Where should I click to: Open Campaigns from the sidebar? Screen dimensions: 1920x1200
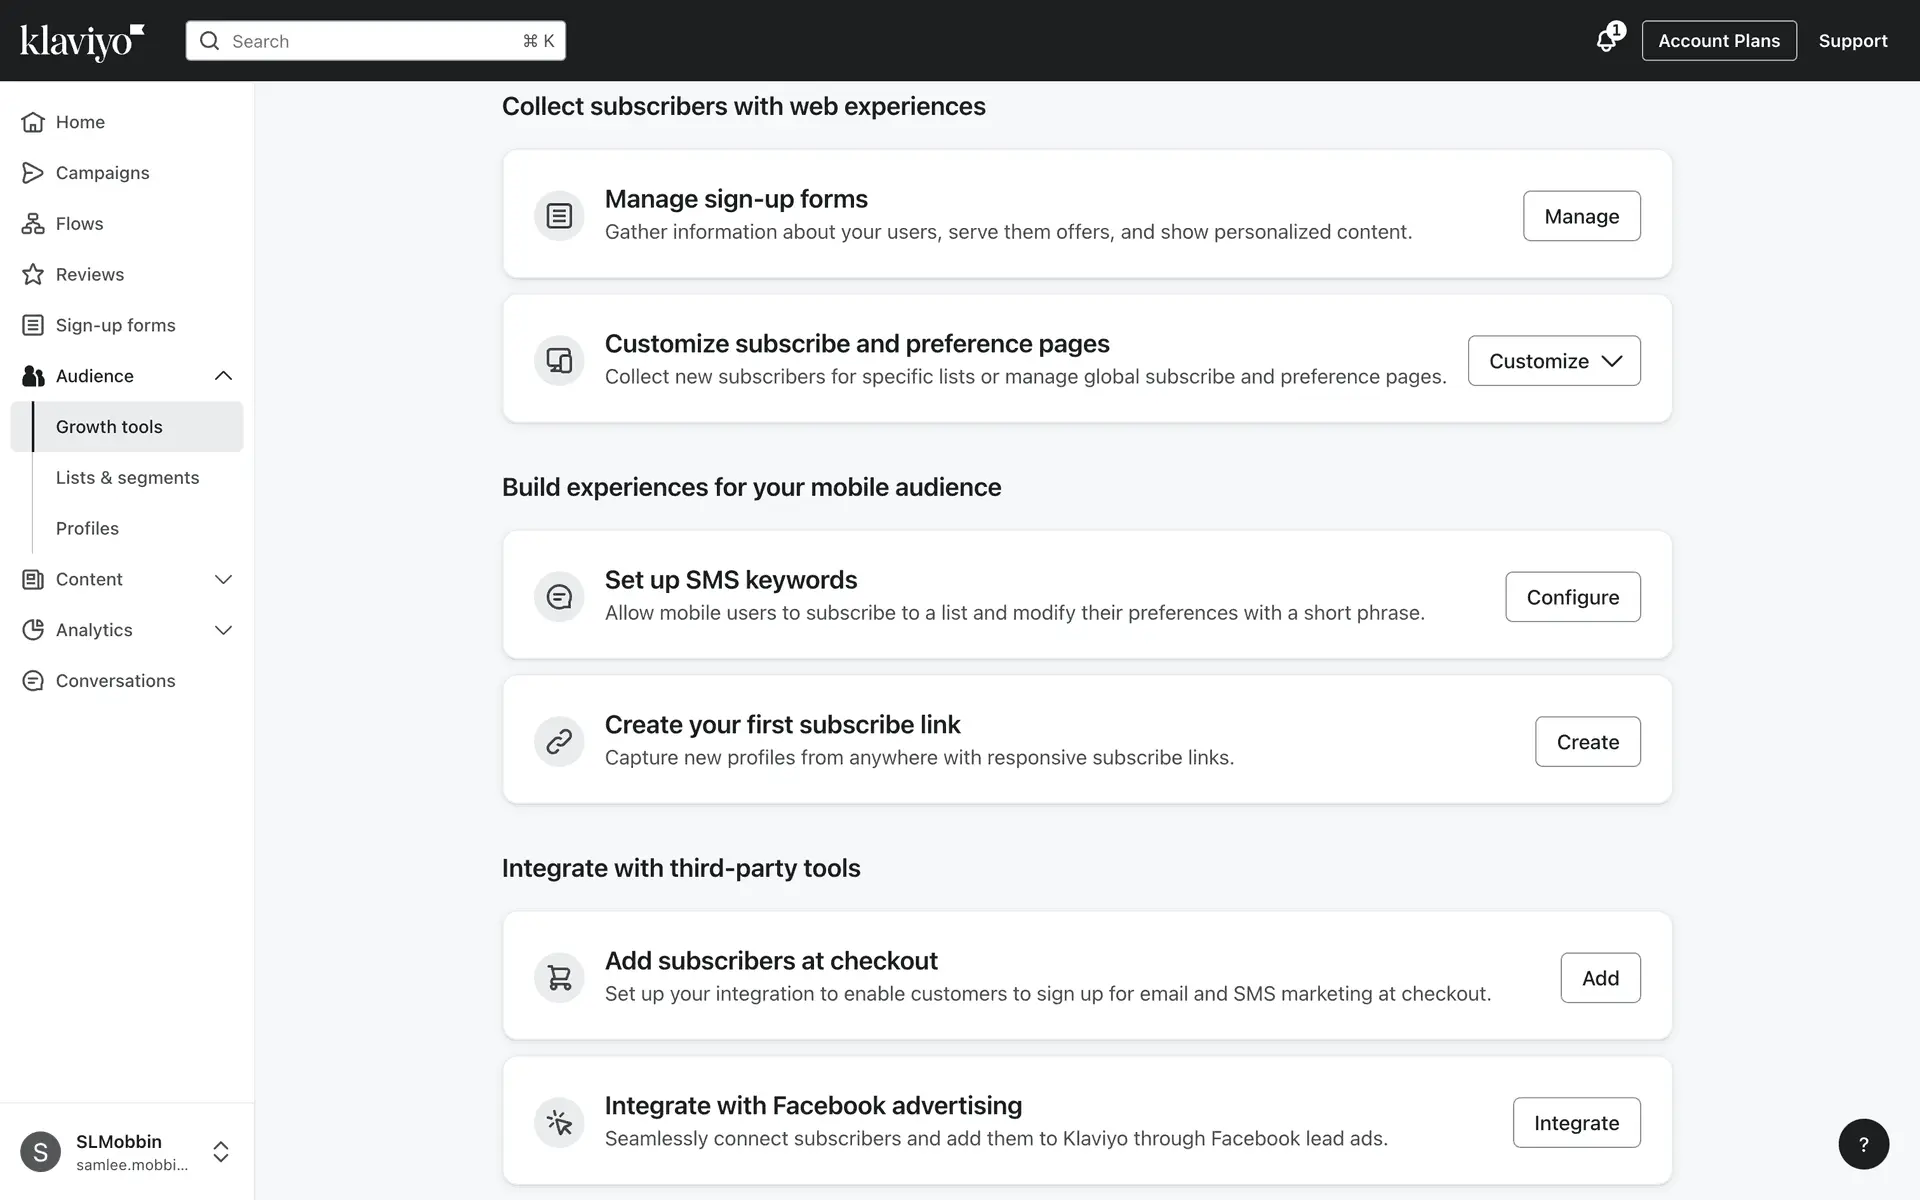pos(102,173)
